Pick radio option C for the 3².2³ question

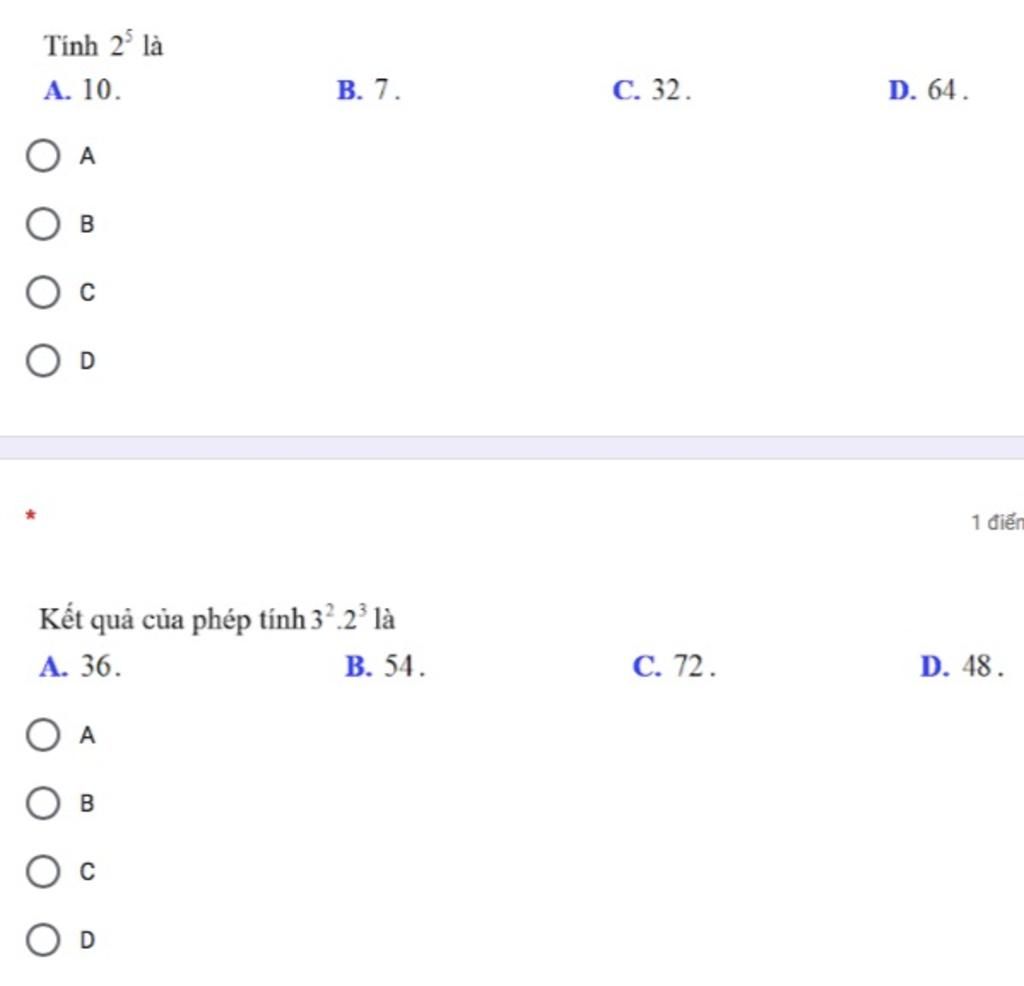43,871
